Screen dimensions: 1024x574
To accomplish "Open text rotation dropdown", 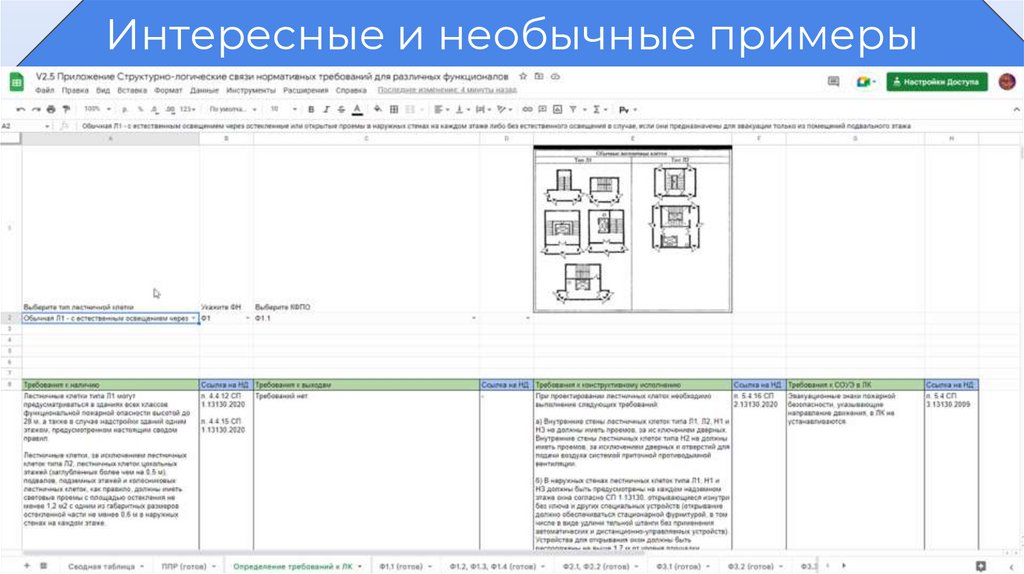I will point(505,110).
